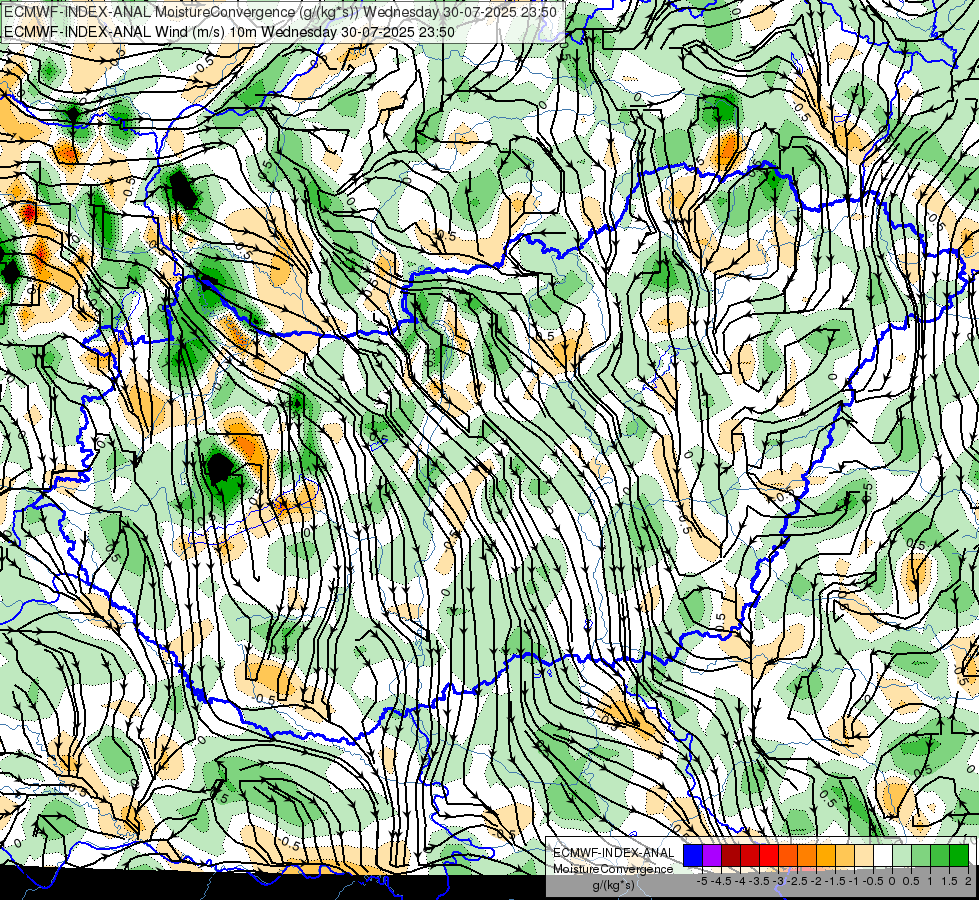This screenshot has width=979, height=900.
Task: Click the 'Wind (m/s) 10m' title line
Action: pyautogui.click(x=229, y=32)
